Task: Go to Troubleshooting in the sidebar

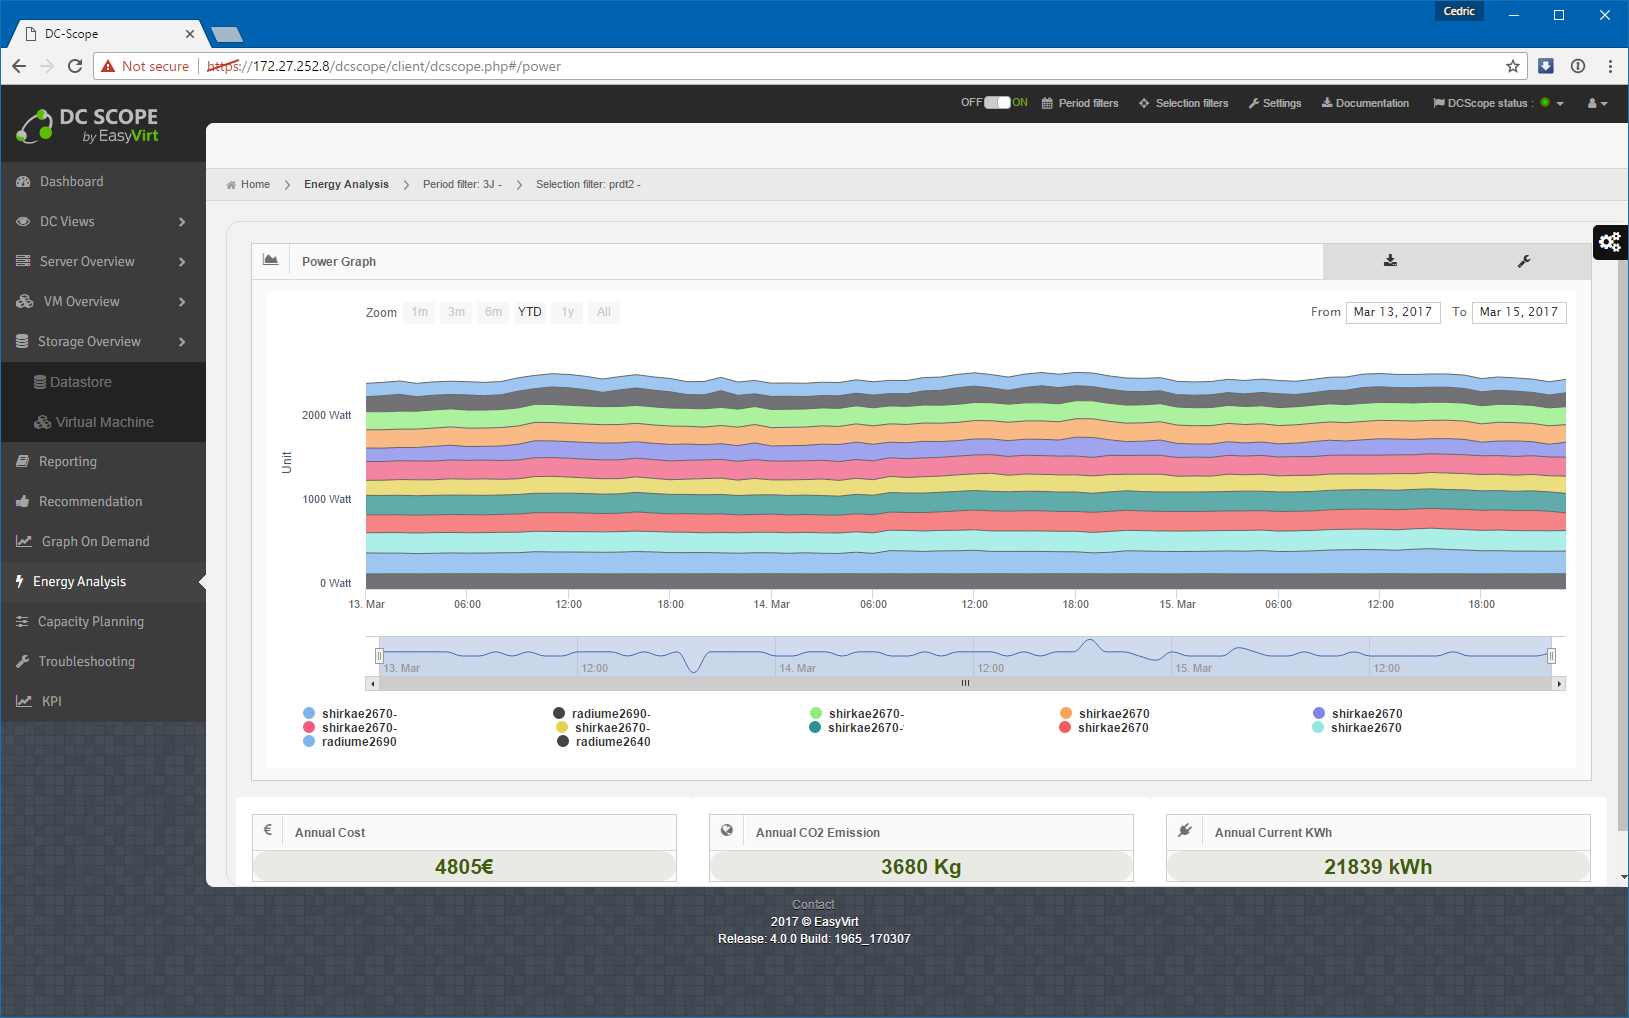Action: [86, 662]
